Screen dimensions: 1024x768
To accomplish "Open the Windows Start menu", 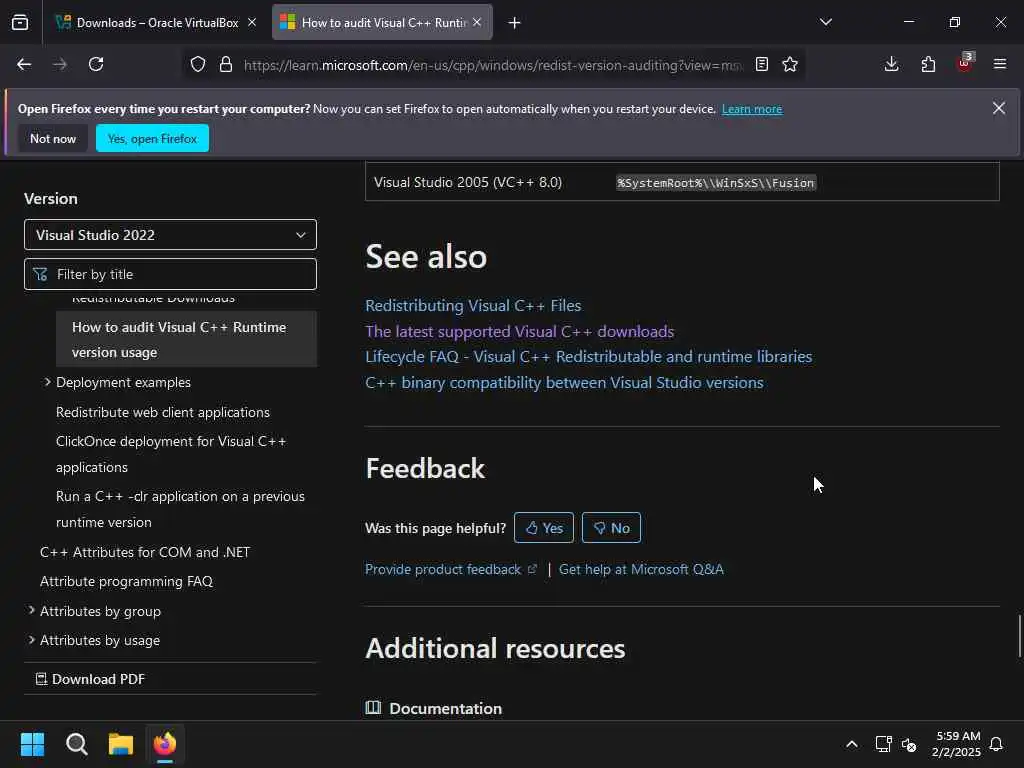I will point(33,744).
